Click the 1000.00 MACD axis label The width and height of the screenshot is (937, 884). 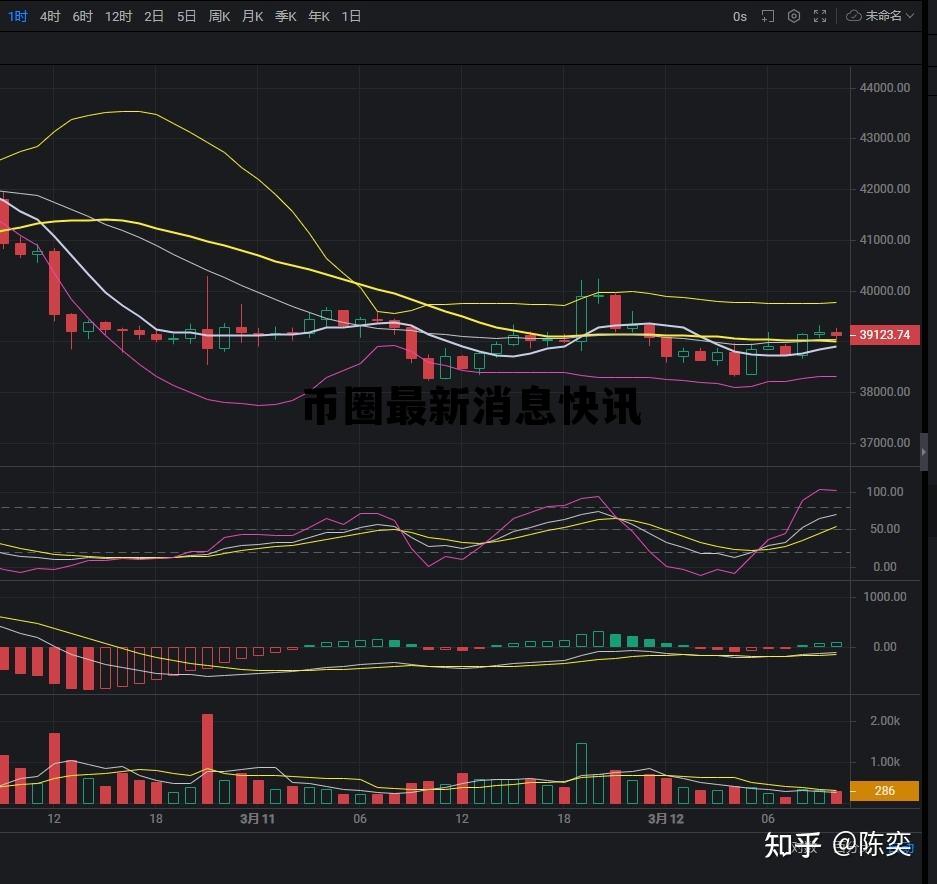[885, 597]
